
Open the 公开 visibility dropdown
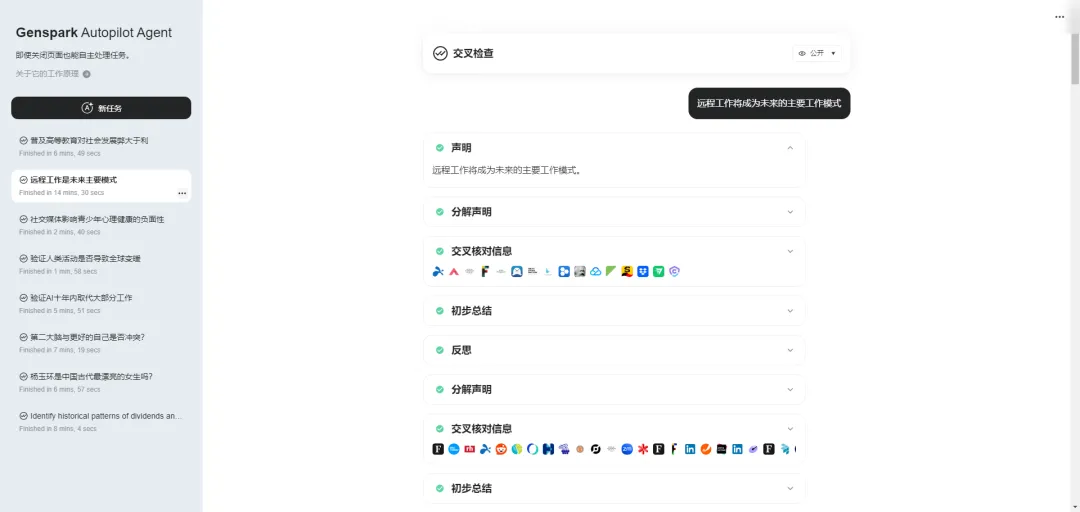tap(817, 53)
